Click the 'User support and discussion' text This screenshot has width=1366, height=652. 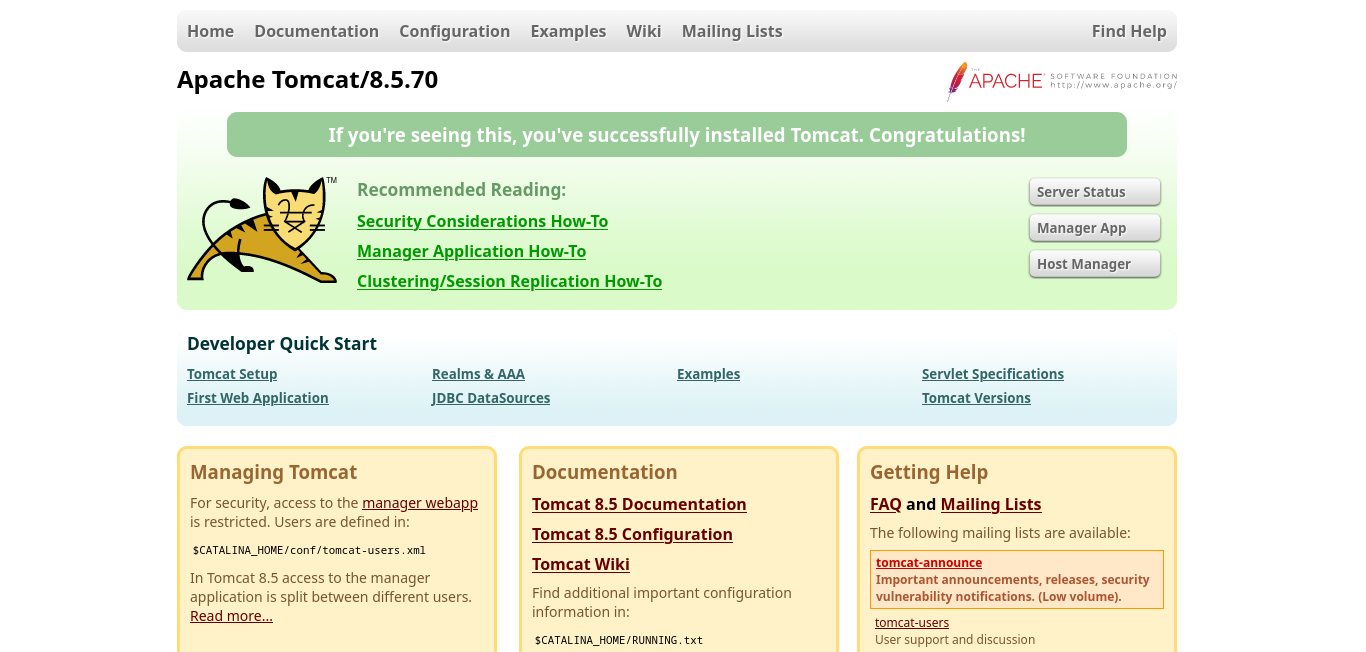pyautogui.click(x=955, y=640)
